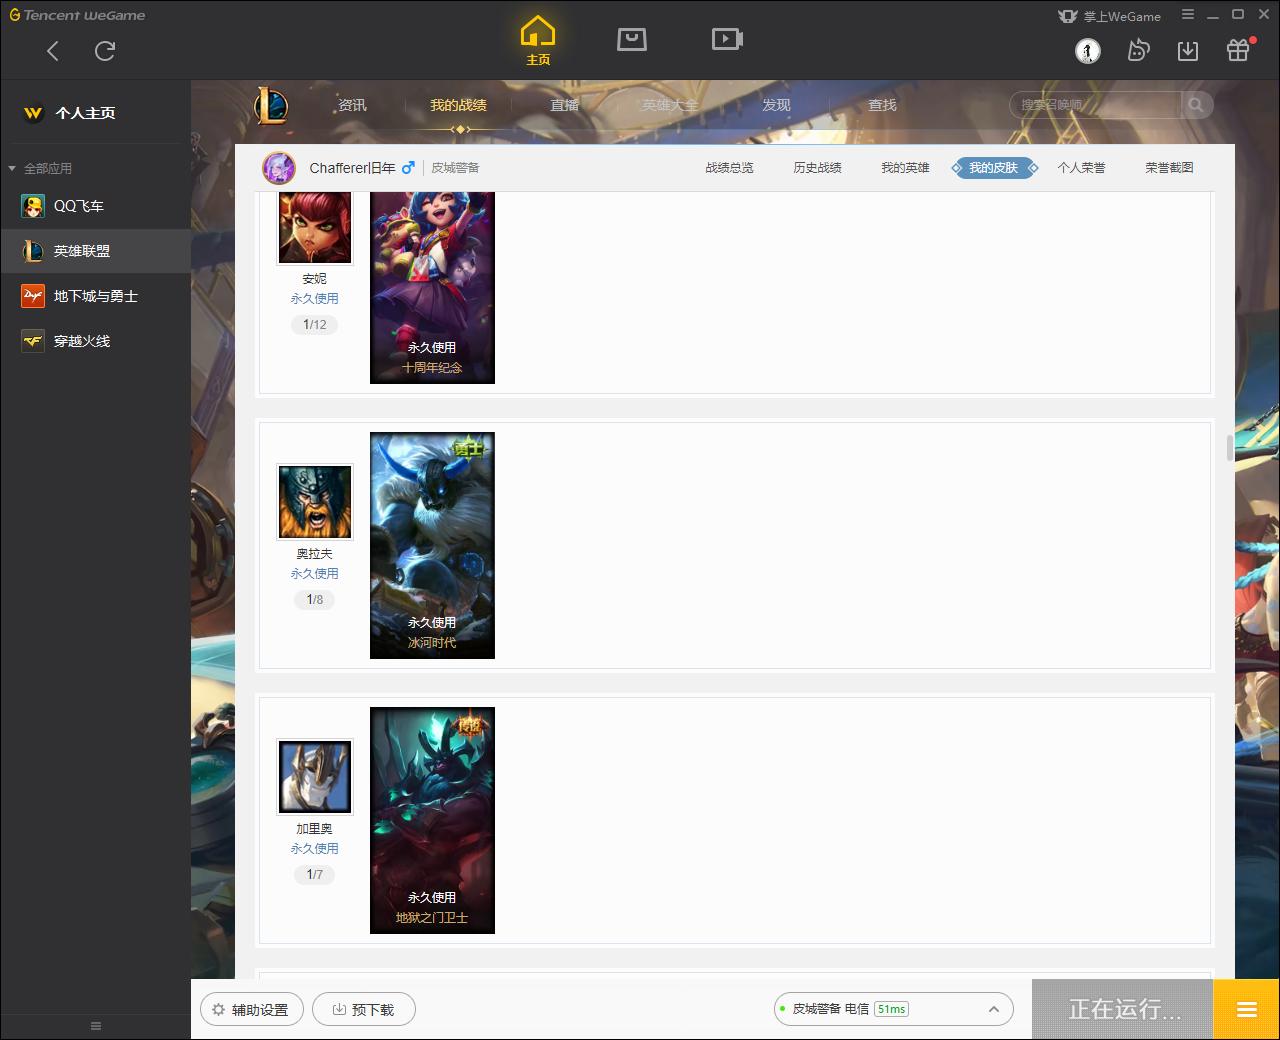Click the Chafferer player avatar
The height and width of the screenshot is (1040, 1280).
pyautogui.click(x=279, y=168)
